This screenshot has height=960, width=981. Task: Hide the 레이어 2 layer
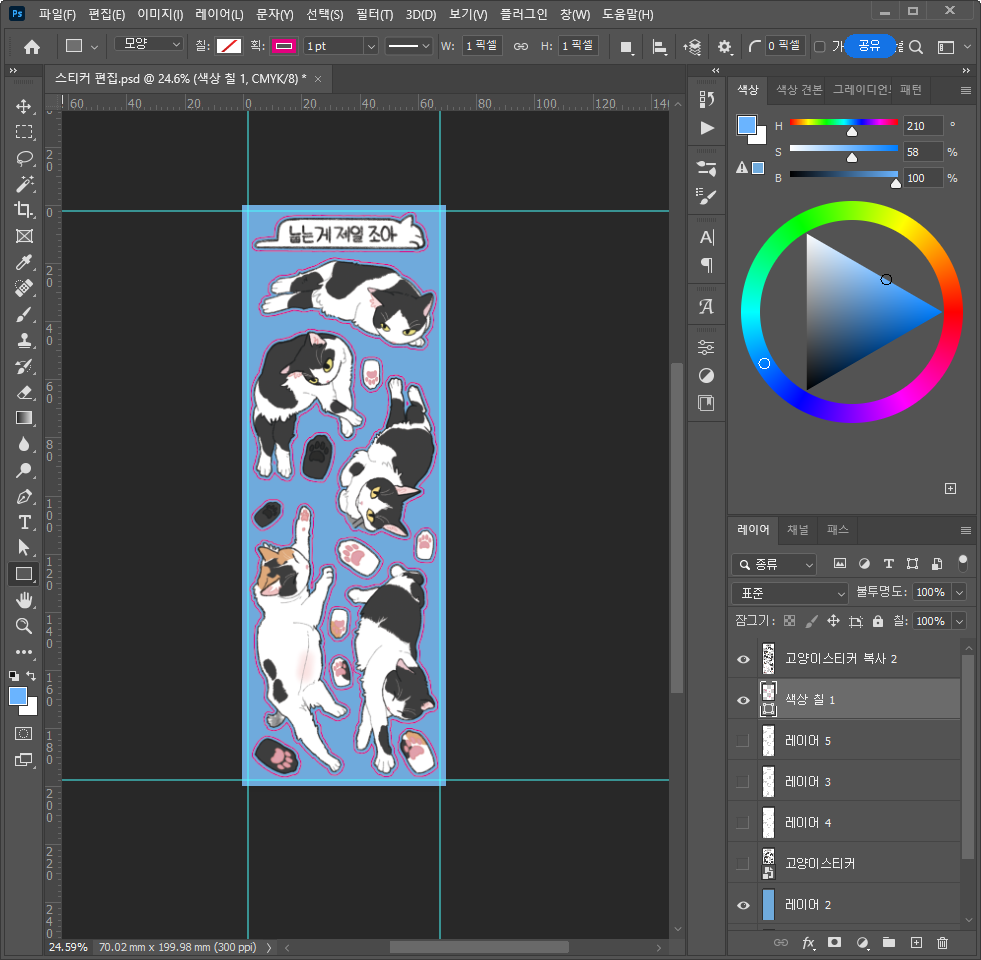coord(743,905)
